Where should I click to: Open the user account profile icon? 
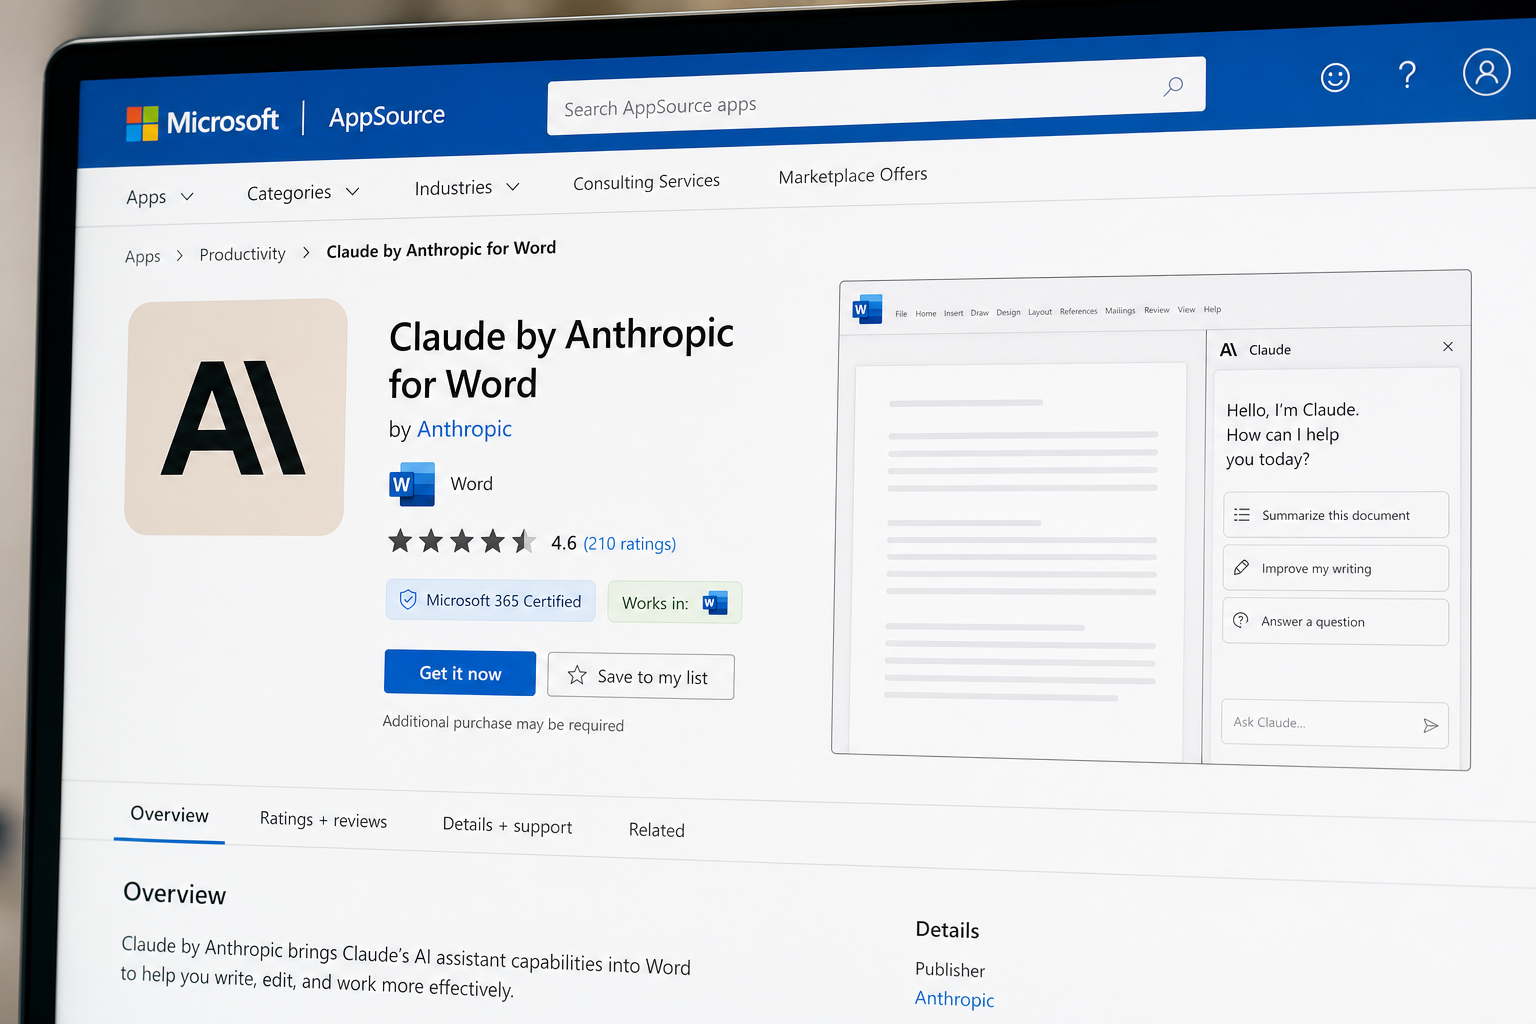(1486, 72)
